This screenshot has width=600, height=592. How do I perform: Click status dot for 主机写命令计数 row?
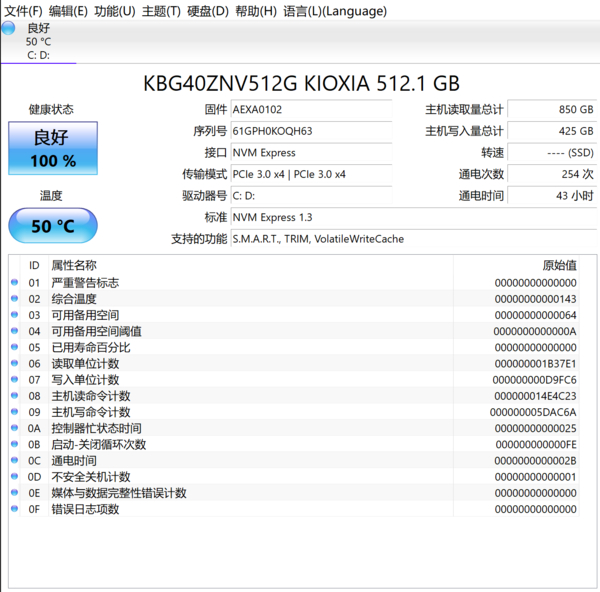[x=15, y=412]
